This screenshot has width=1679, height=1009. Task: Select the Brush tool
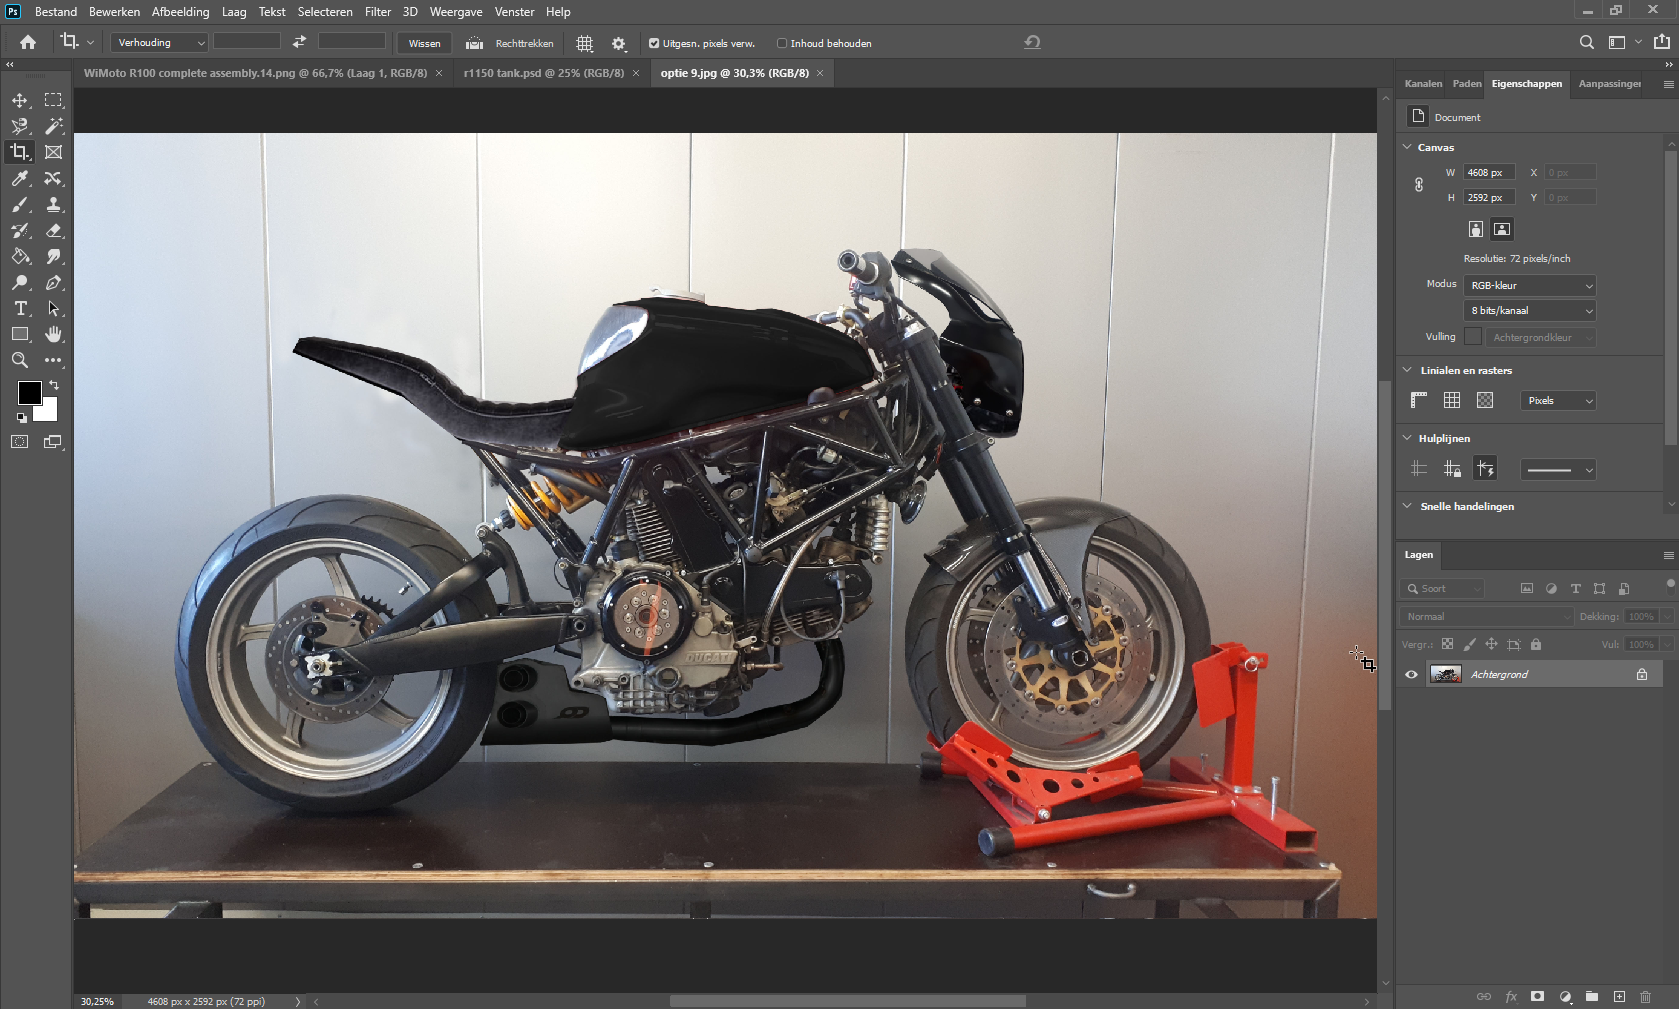click(x=20, y=204)
